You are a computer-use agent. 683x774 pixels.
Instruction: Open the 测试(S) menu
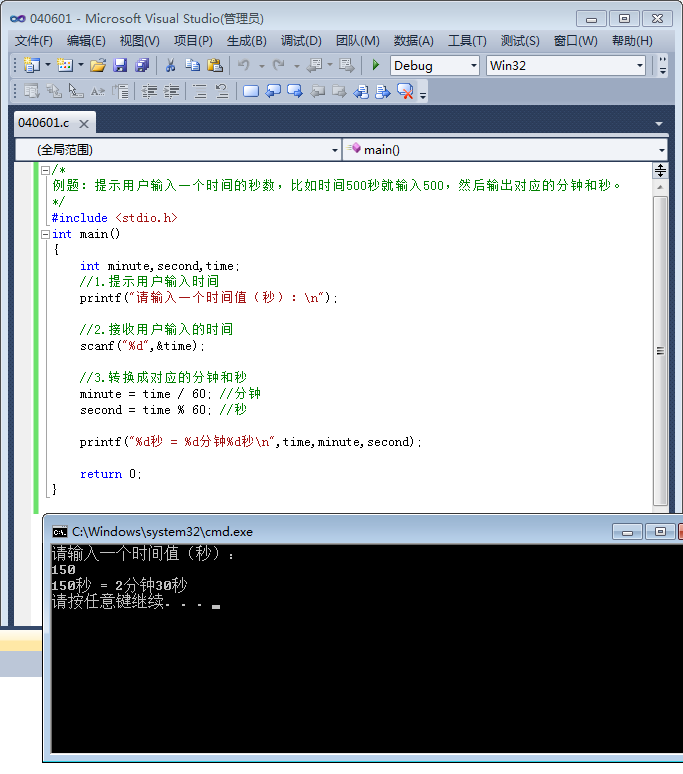[x=520, y=40]
